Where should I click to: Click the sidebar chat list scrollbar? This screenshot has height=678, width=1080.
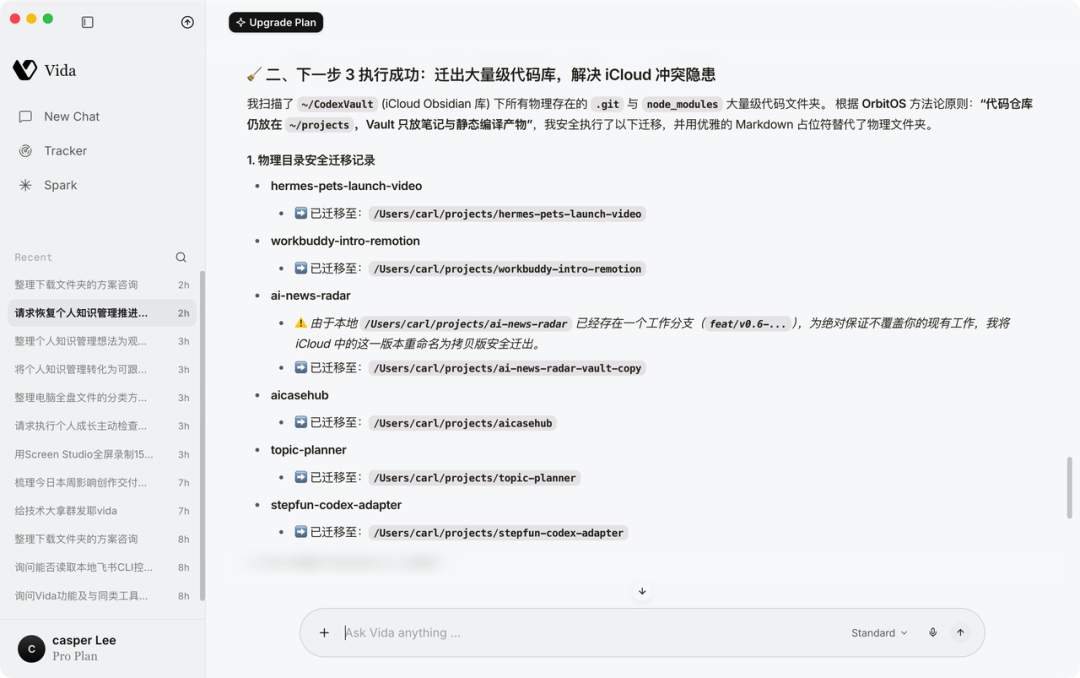[202, 435]
